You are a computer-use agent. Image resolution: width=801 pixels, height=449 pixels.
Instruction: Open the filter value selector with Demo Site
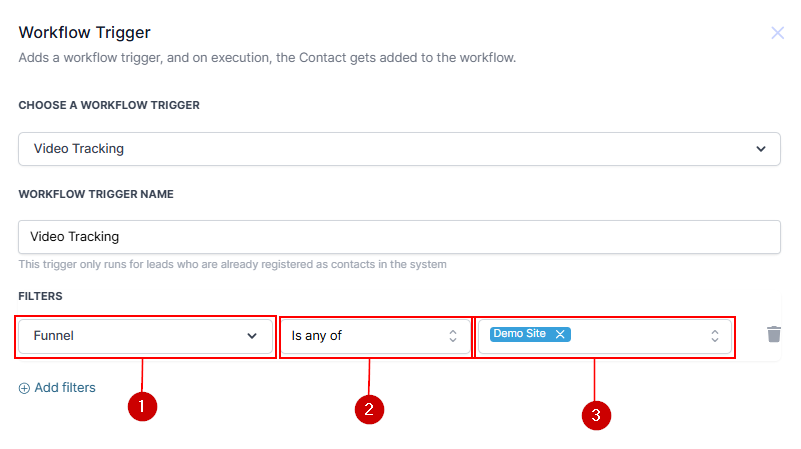[640, 336]
